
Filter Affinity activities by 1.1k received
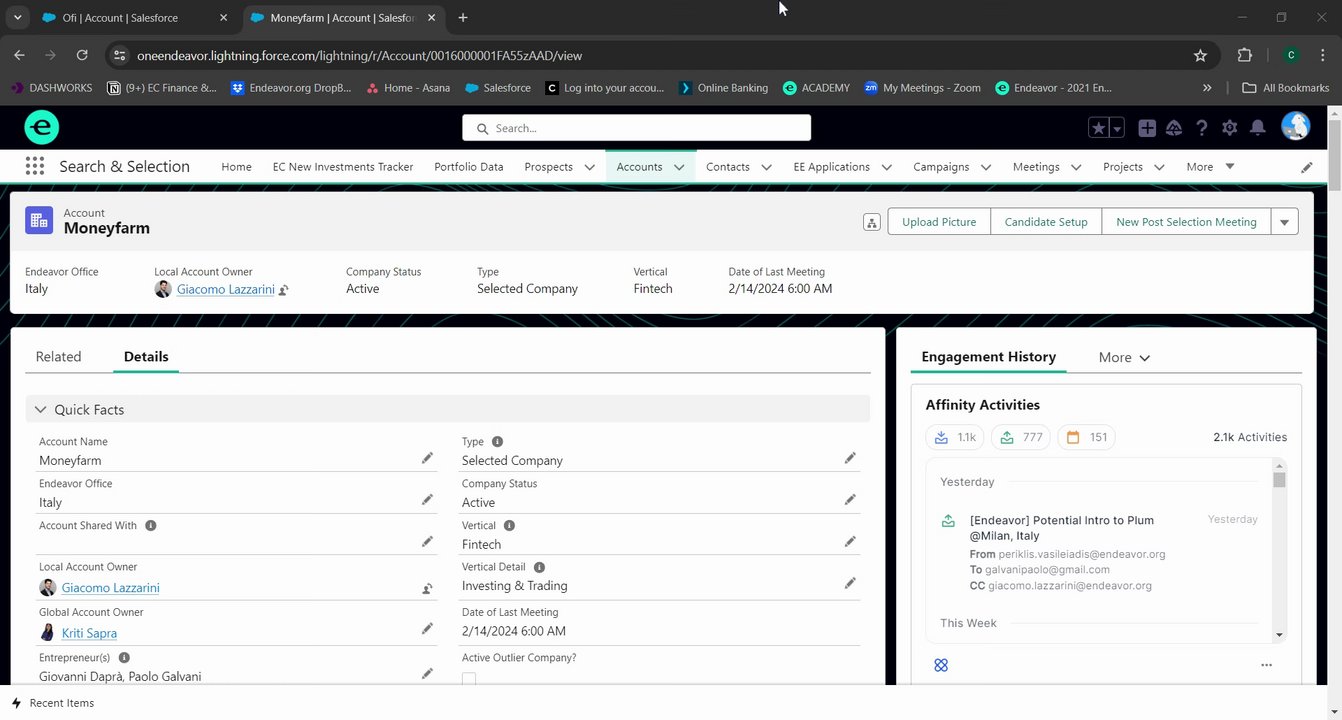point(955,437)
